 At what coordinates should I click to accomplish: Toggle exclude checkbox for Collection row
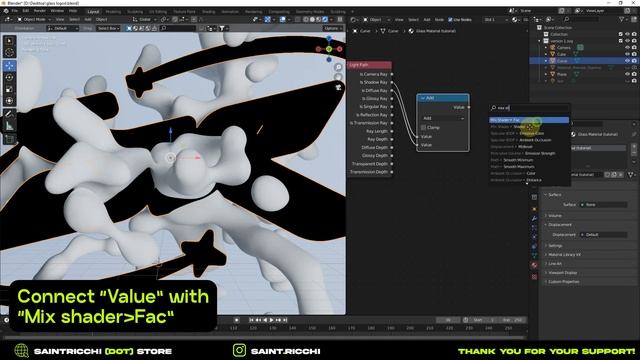pos(621,34)
